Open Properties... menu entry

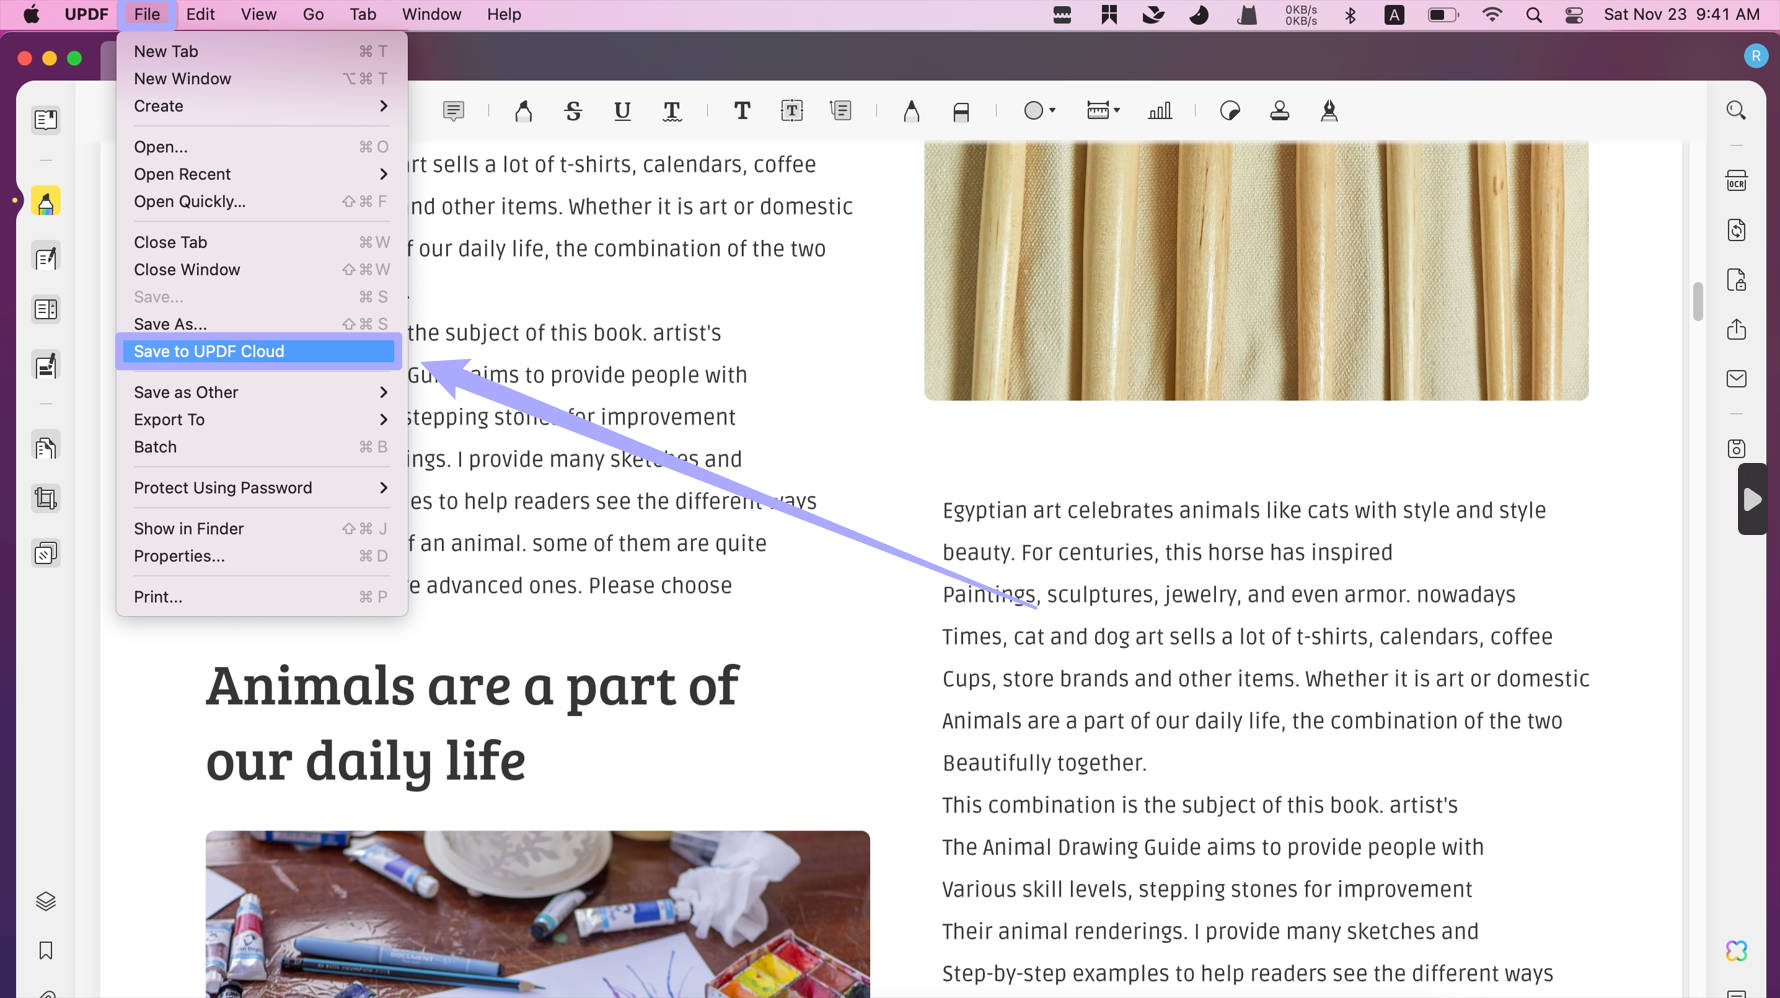click(262, 556)
